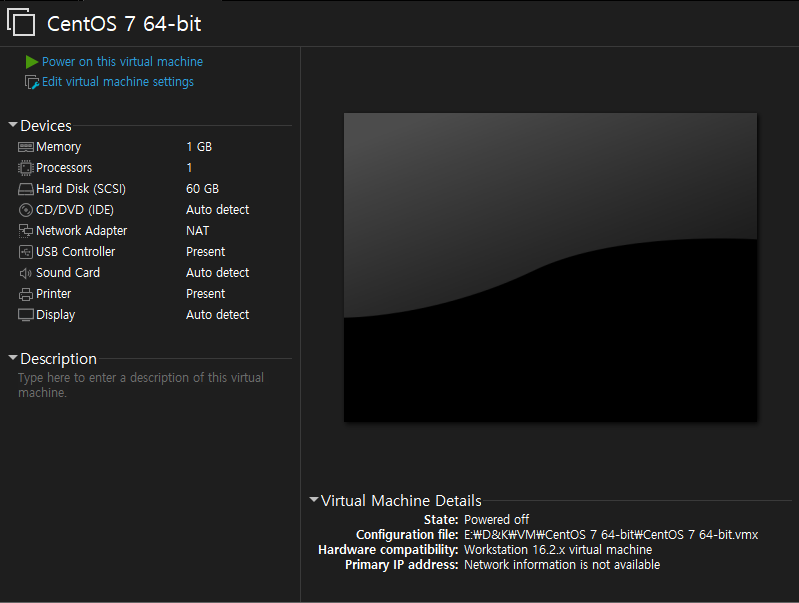
Task: Click the Printer device icon
Action: [25, 294]
